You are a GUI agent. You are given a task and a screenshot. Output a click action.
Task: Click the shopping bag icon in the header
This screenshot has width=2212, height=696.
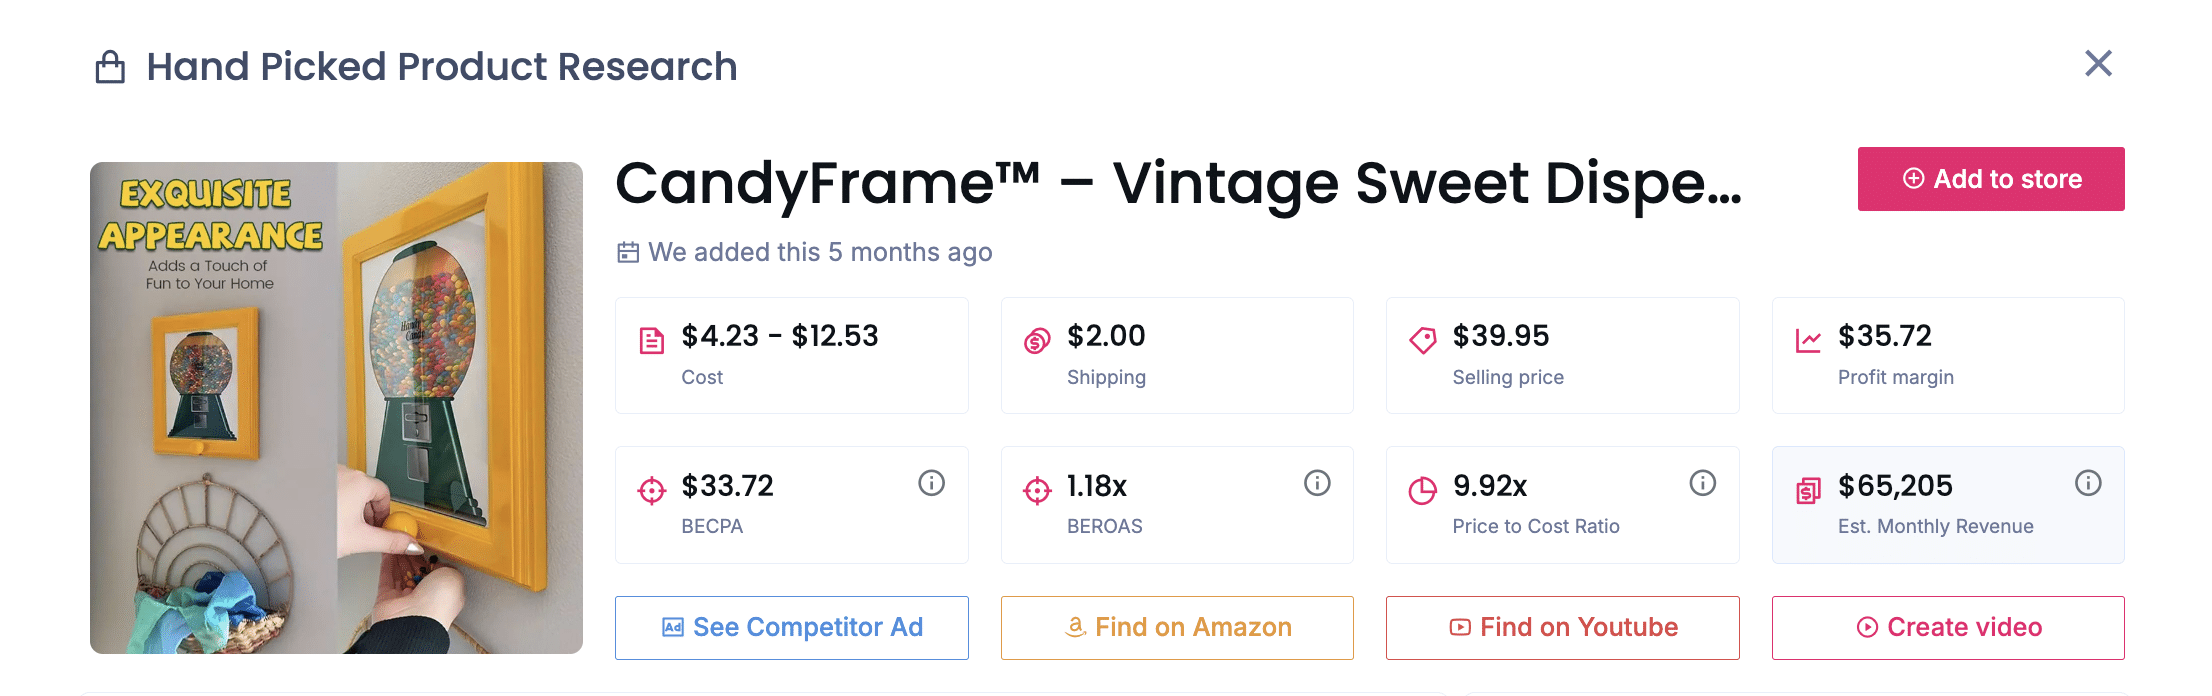pos(112,66)
